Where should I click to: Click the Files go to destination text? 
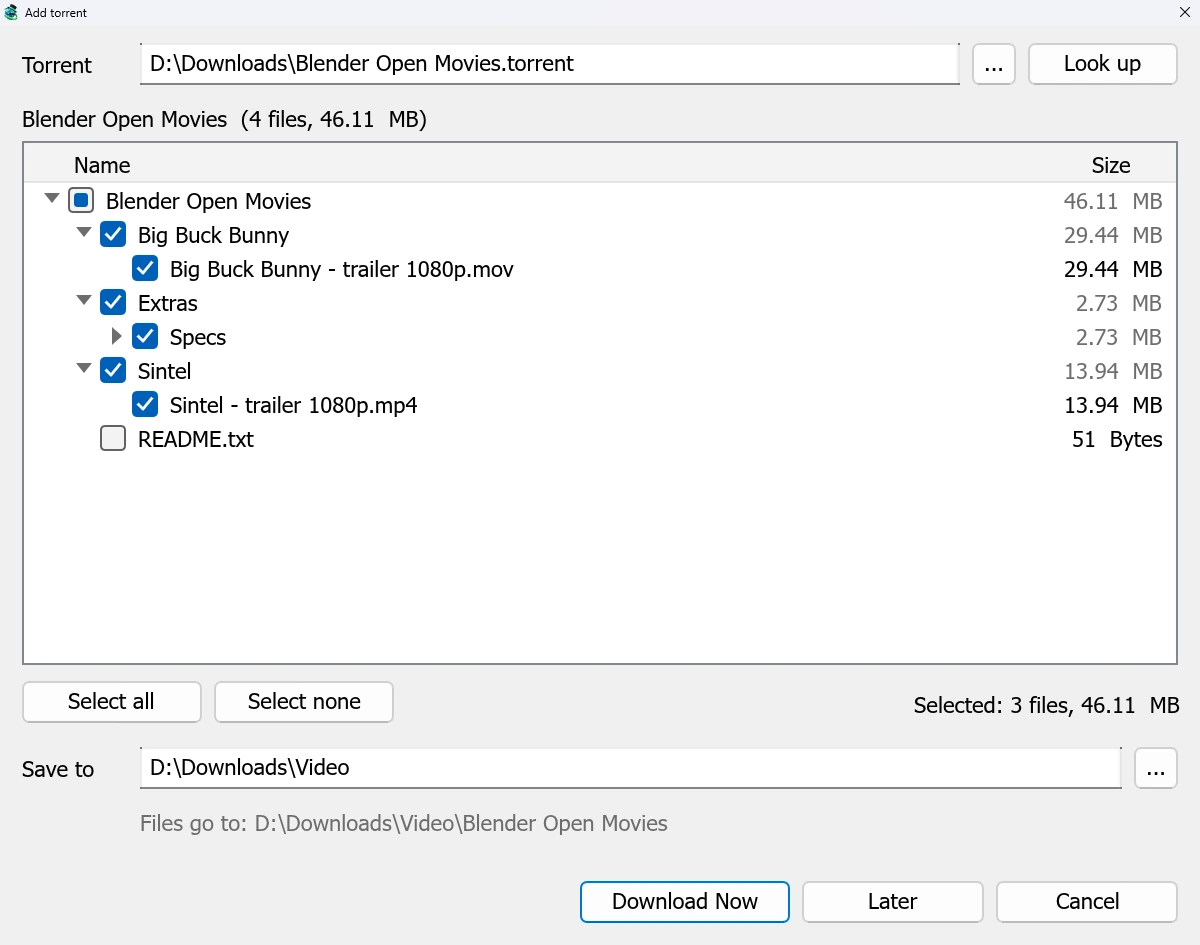[404, 824]
